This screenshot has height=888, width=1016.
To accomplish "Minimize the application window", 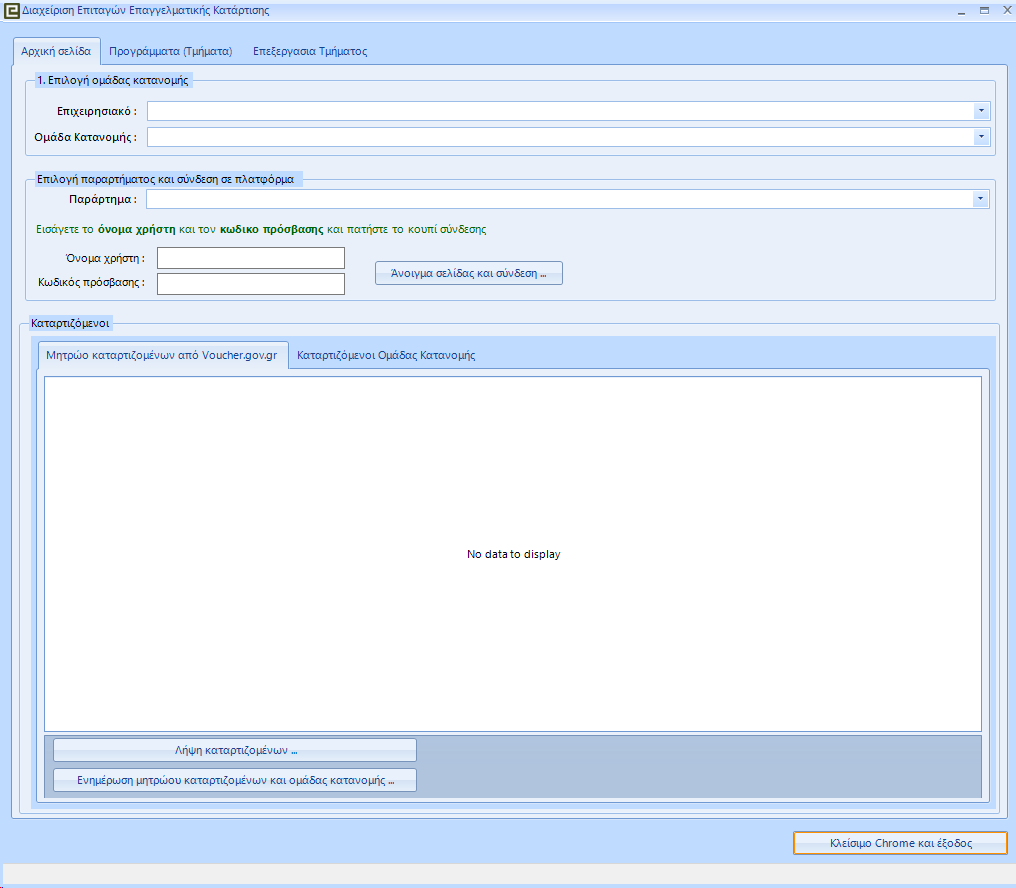I will pos(961,10).
